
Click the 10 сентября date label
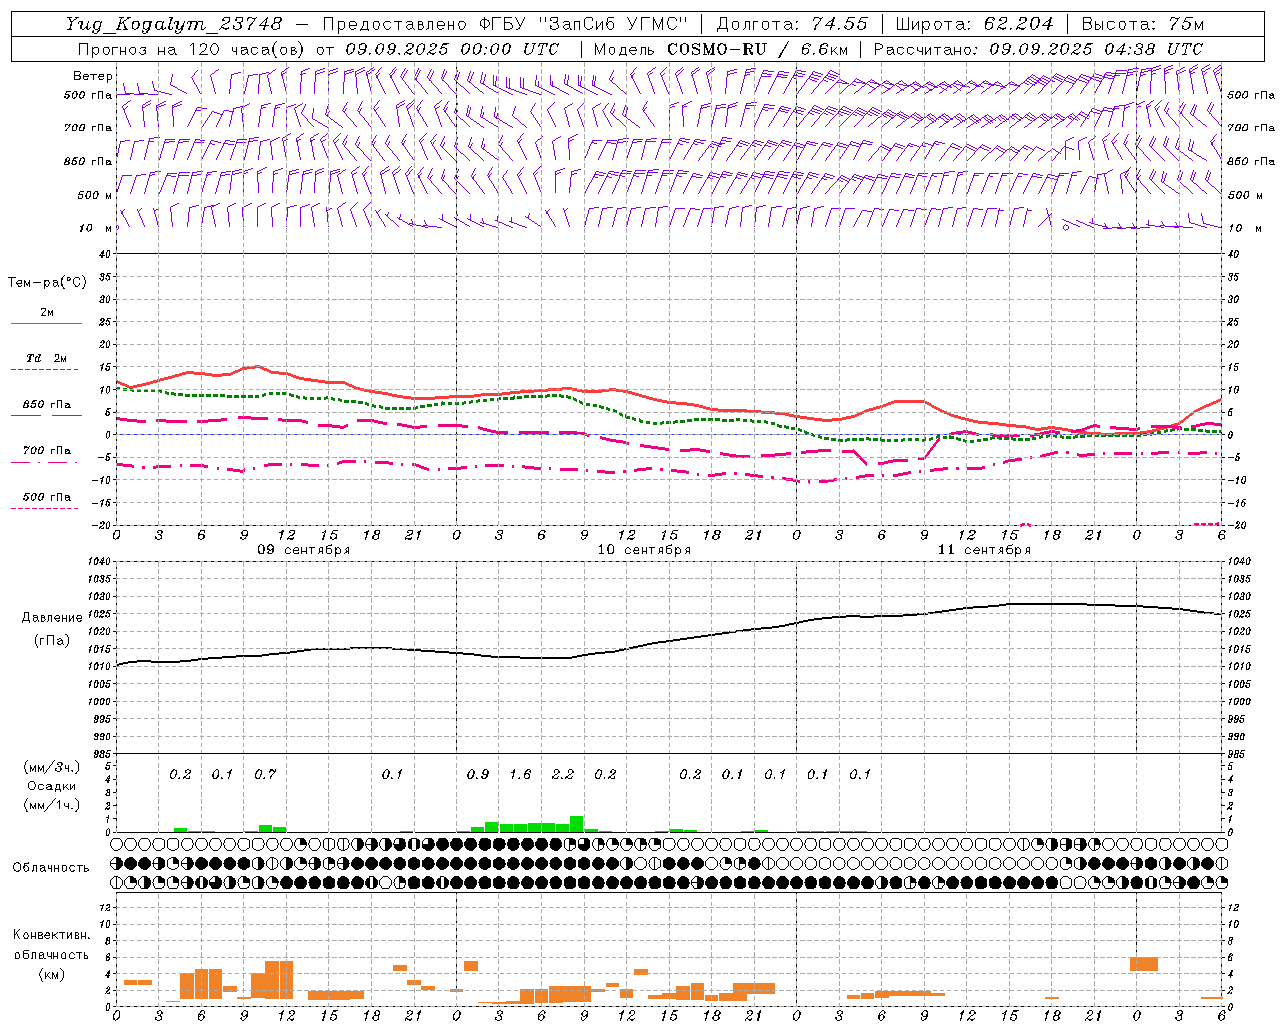click(x=644, y=550)
